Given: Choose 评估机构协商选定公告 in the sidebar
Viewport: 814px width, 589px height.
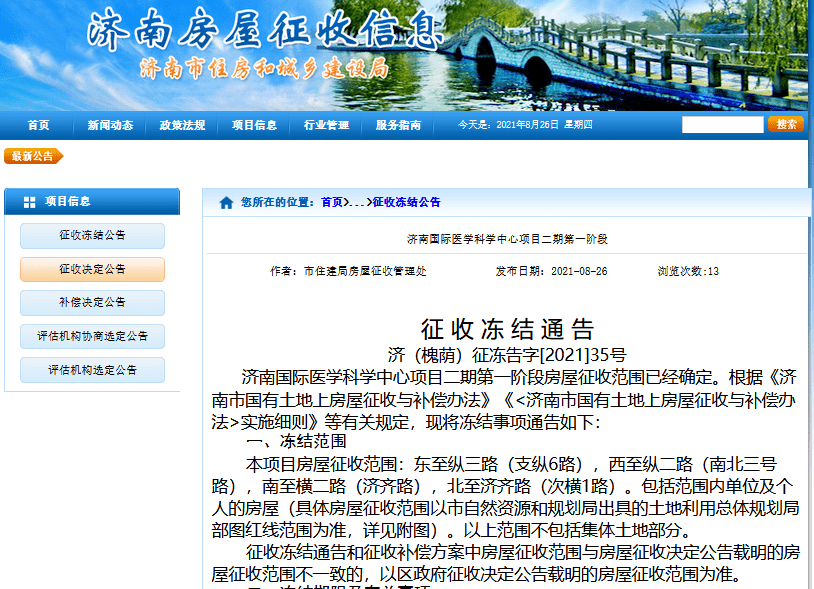Looking at the screenshot, I should (92, 336).
